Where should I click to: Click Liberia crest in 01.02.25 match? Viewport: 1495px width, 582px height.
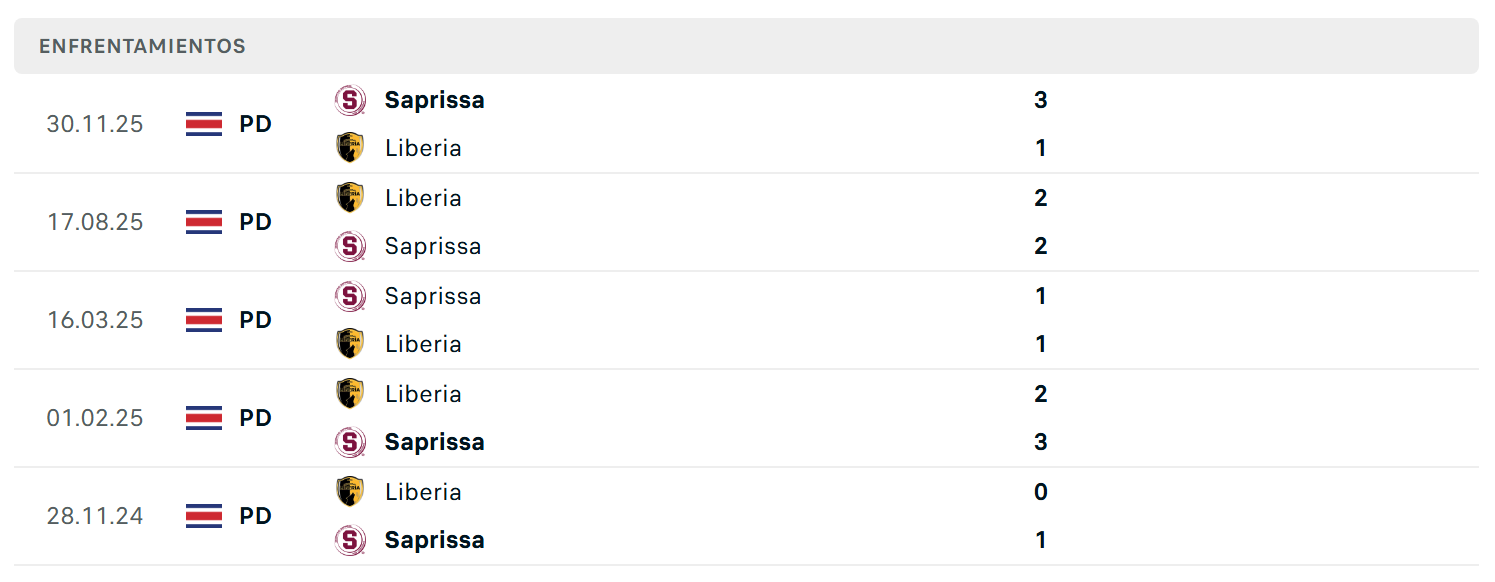(x=350, y=394)
